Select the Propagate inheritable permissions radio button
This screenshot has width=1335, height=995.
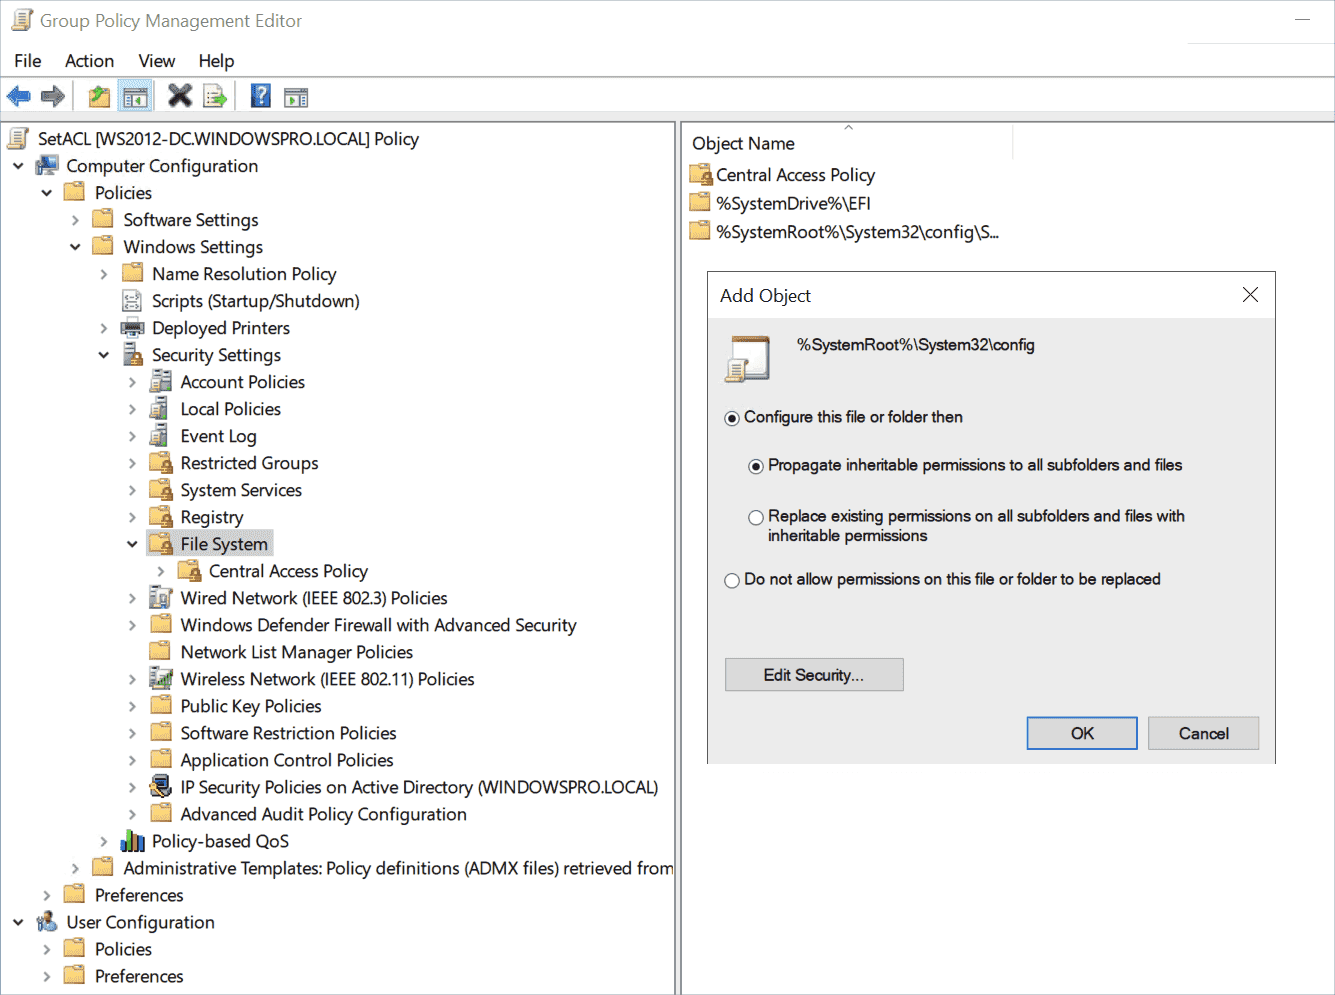[757, 466]
